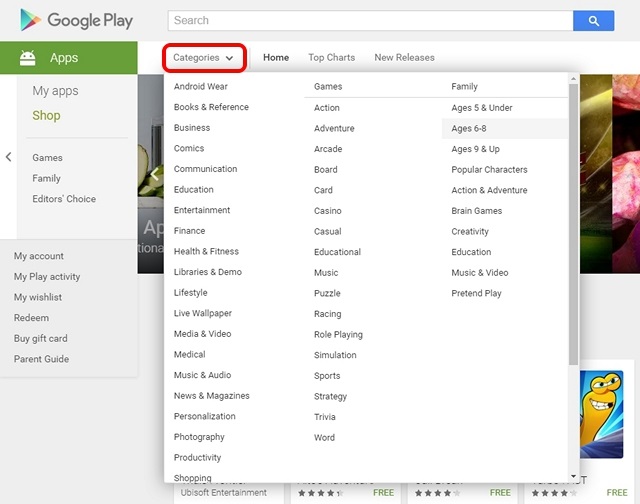Select Strategy games category
640x504 pixels.
(x=330, y=396)
